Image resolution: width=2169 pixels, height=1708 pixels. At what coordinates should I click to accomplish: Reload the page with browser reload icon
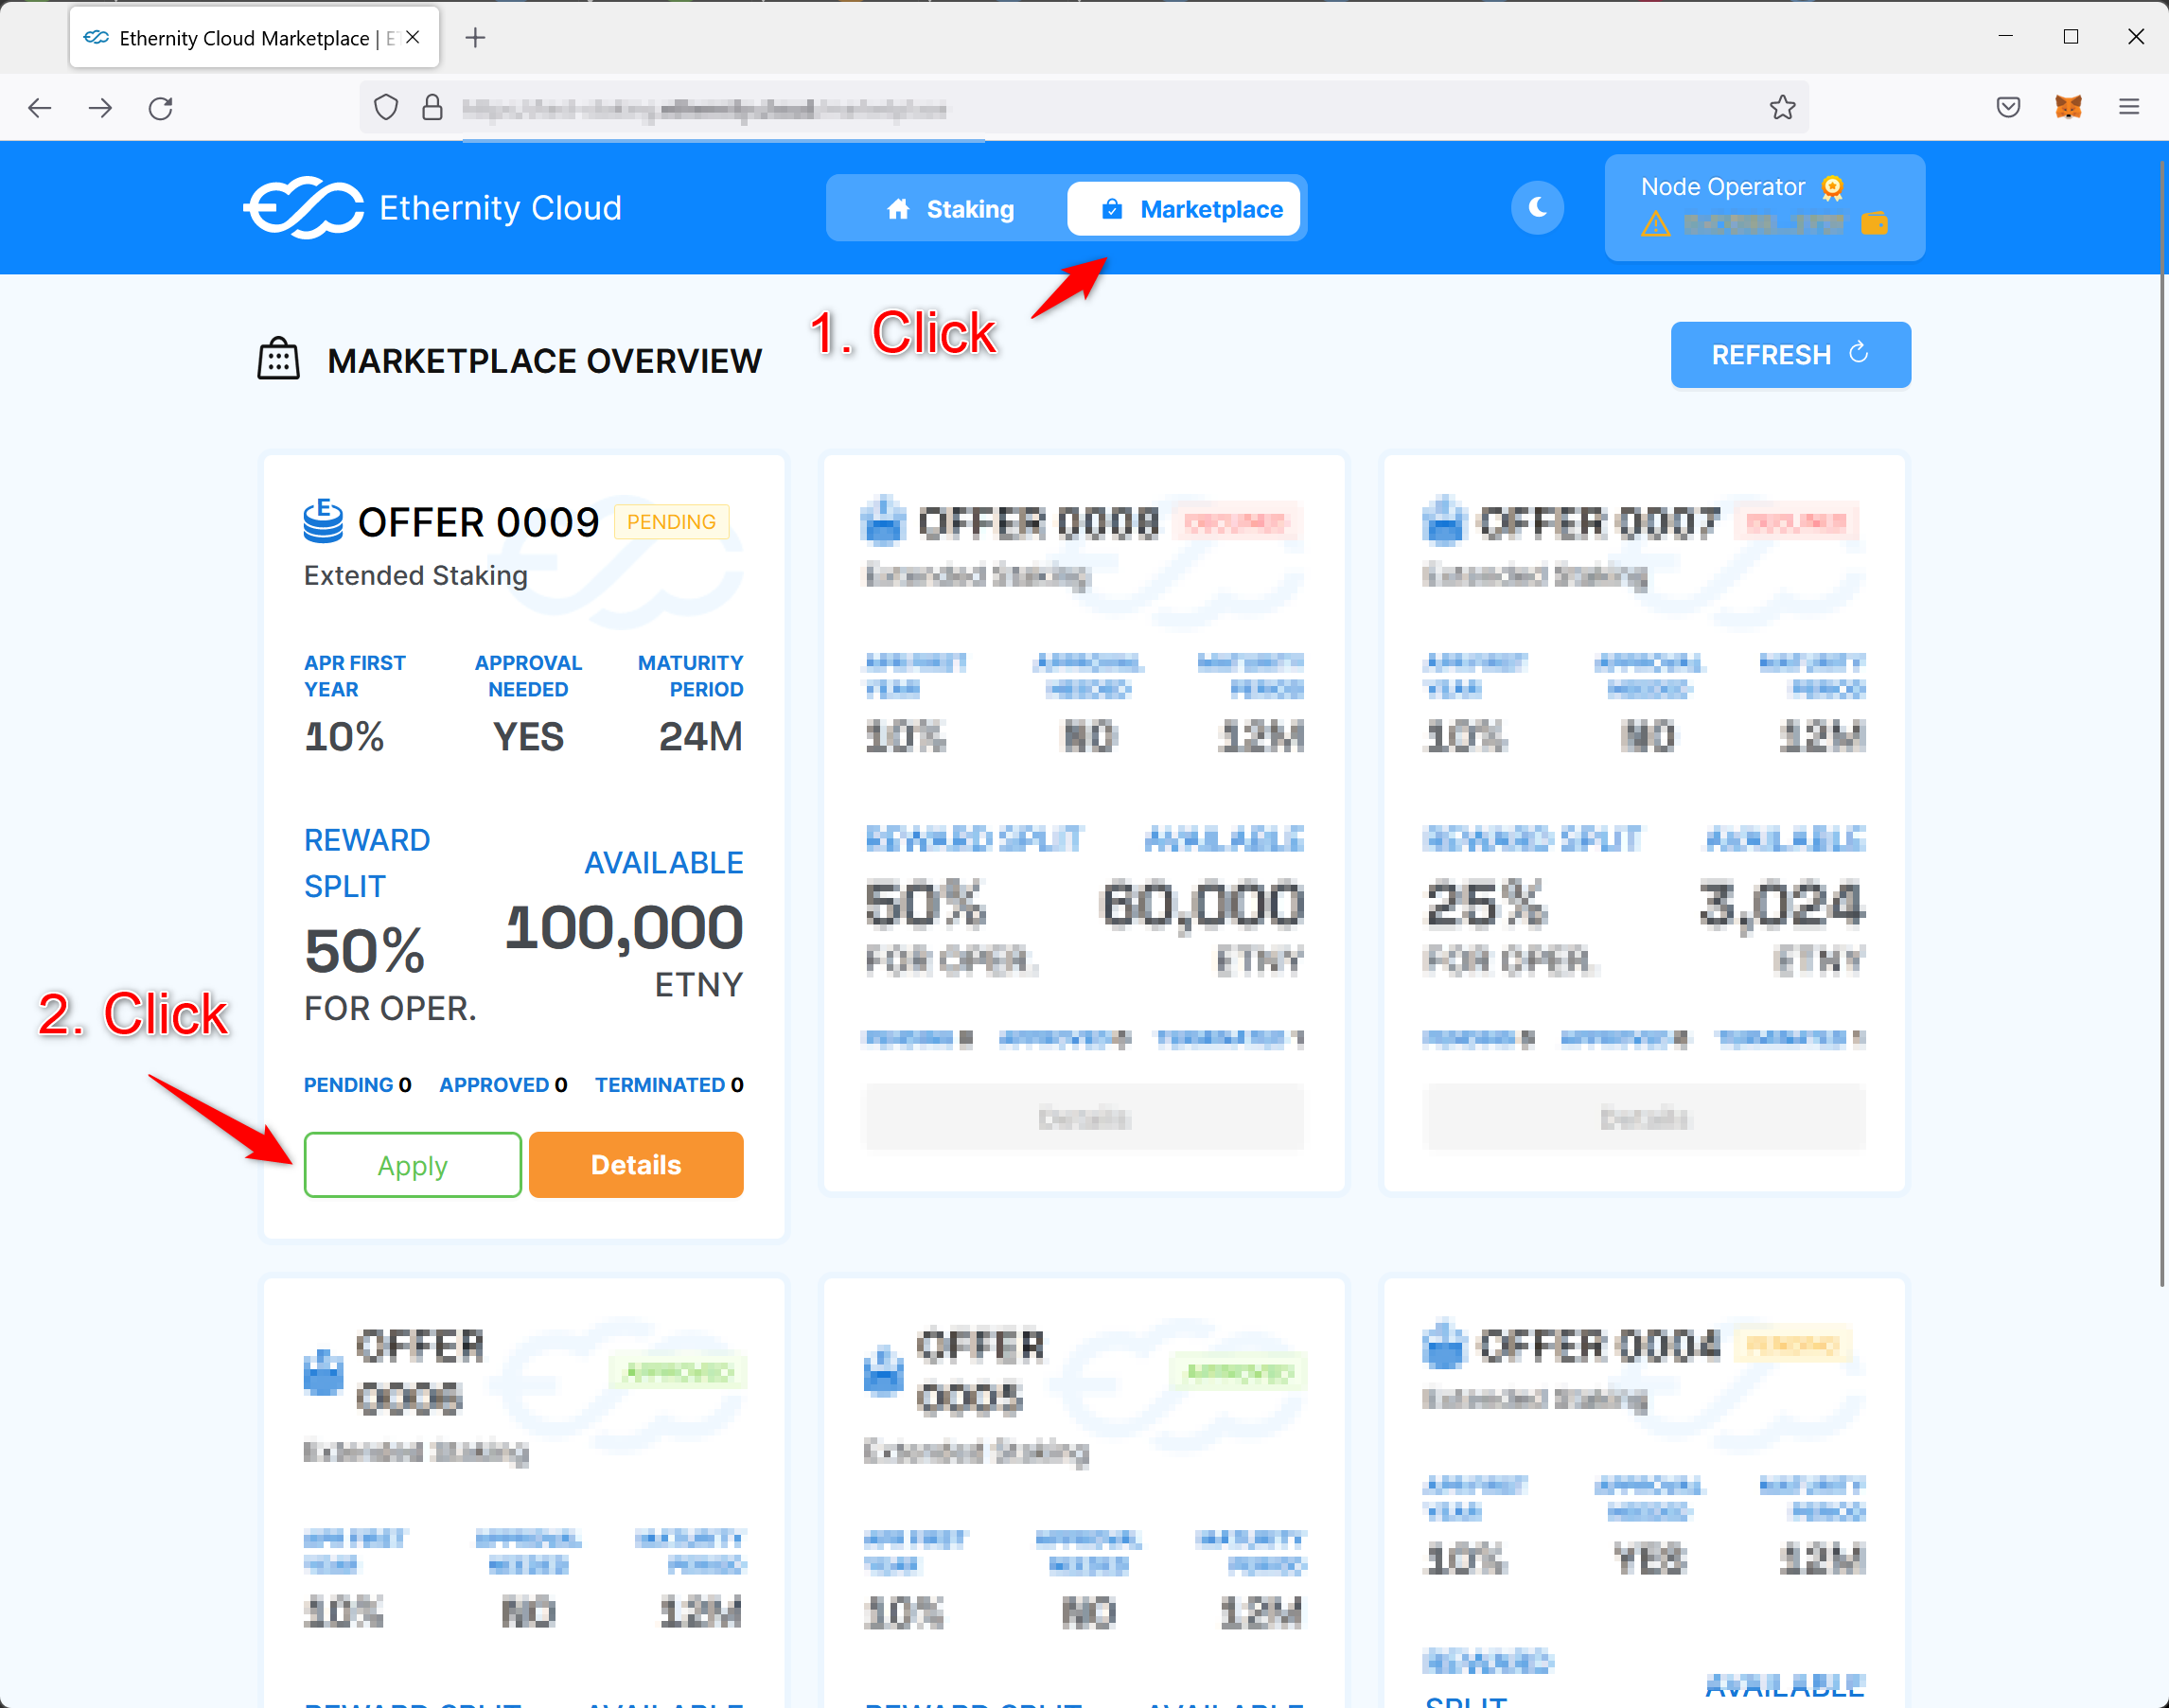pyautogui.click(x=161, y=108)
